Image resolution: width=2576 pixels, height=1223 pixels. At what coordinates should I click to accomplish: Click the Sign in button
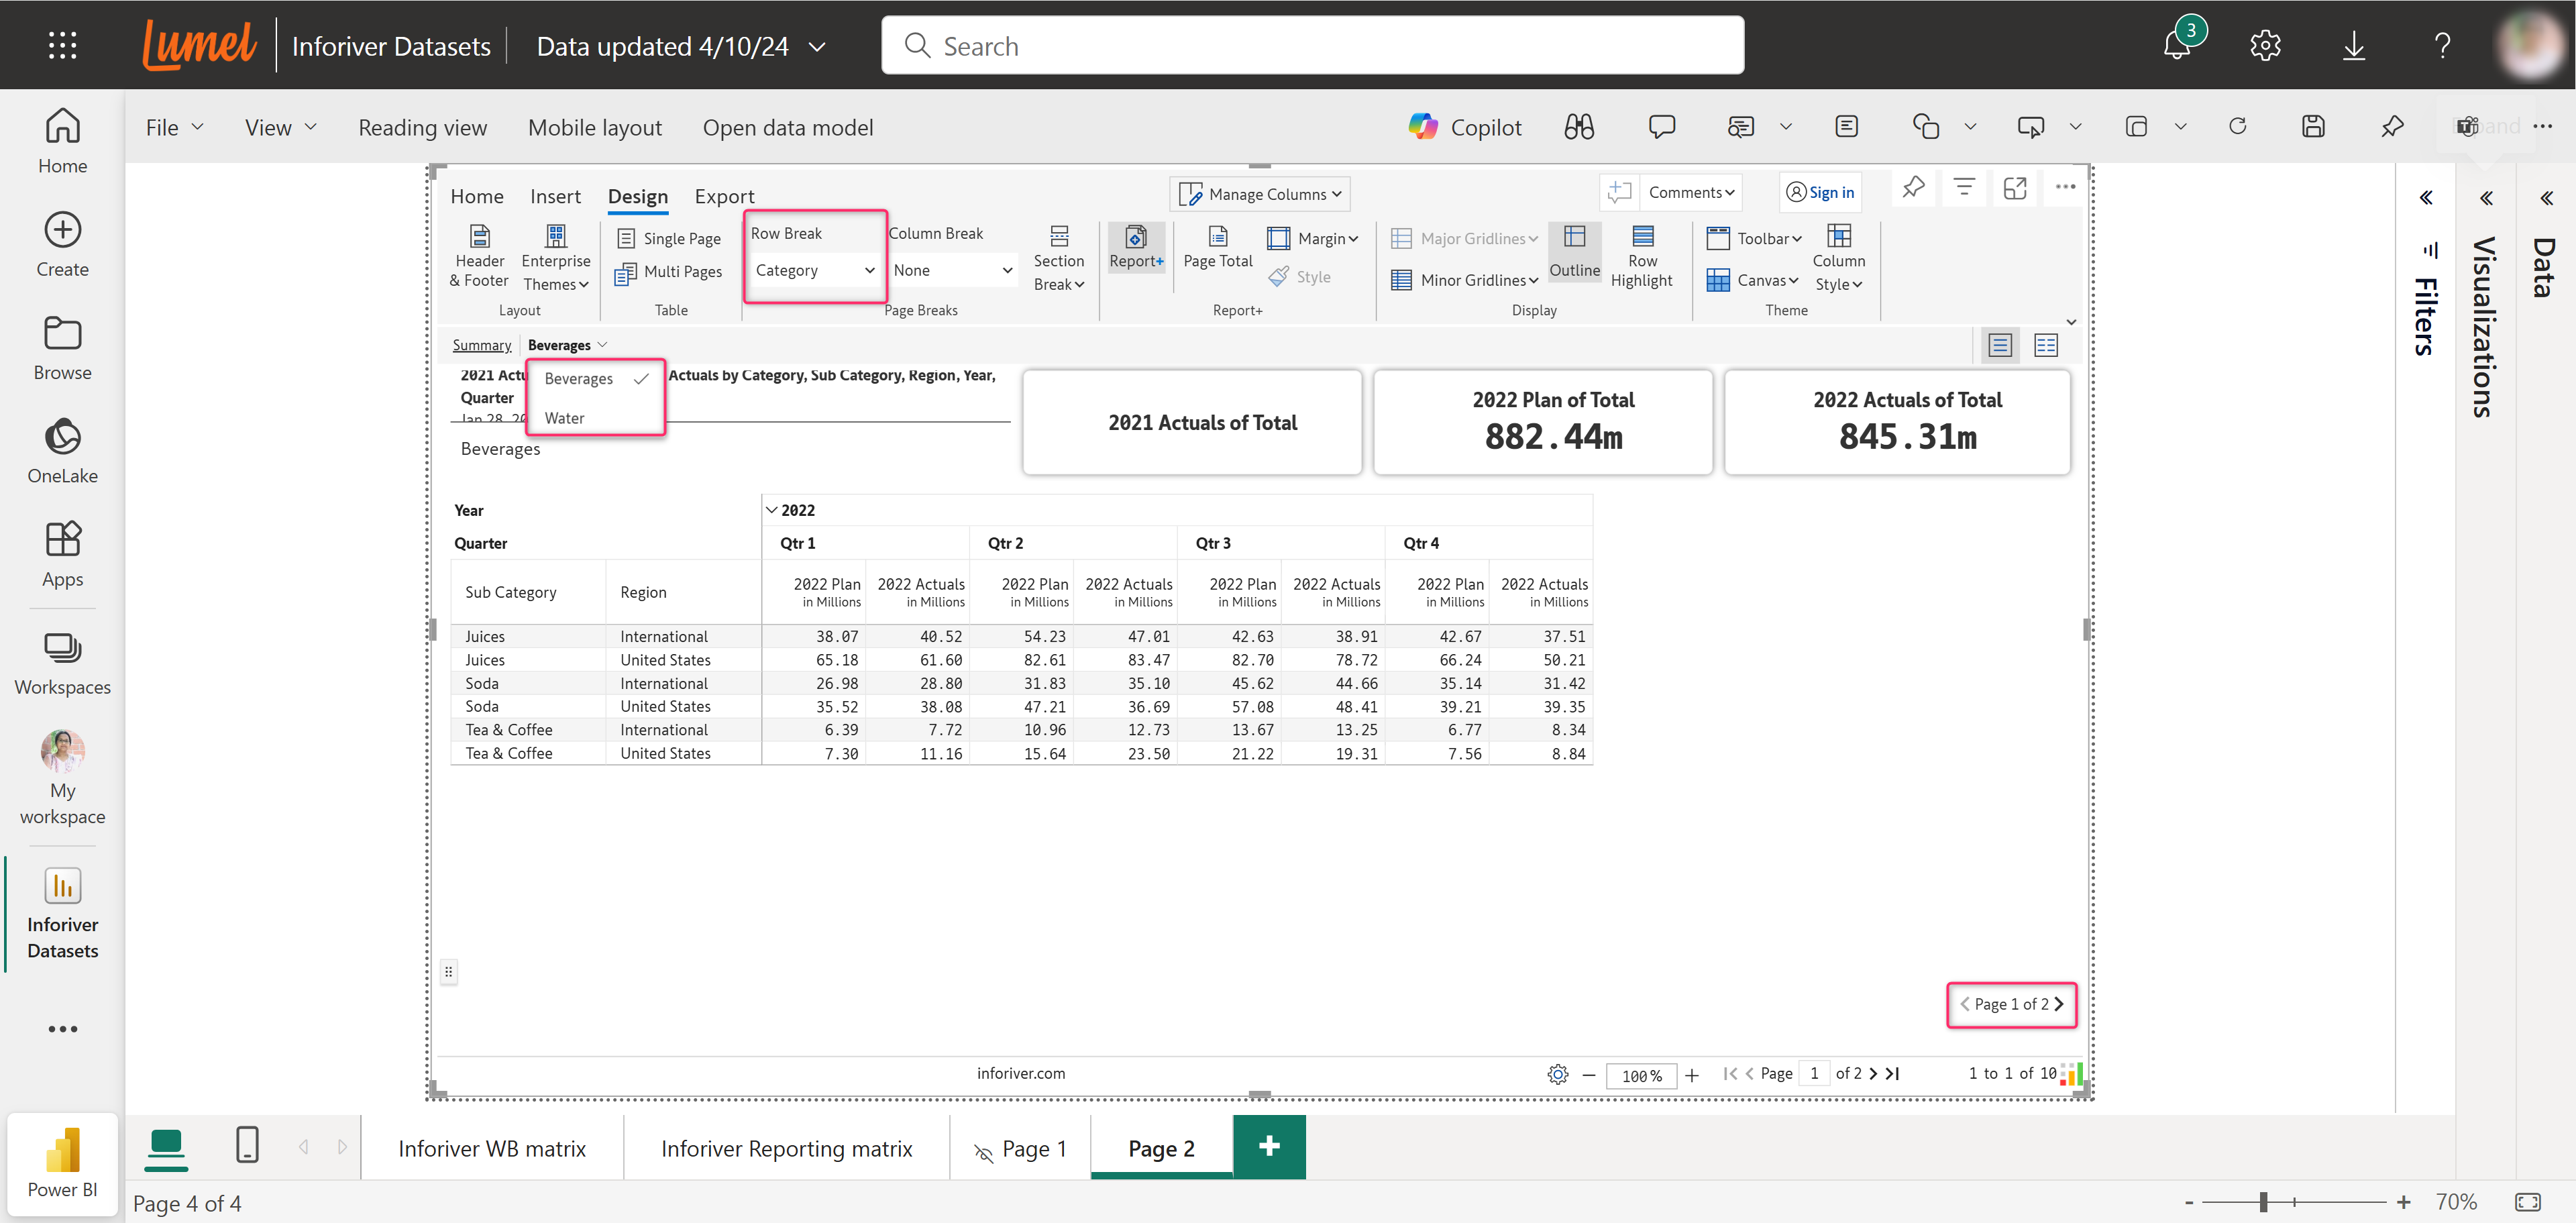click(1820, 192)
